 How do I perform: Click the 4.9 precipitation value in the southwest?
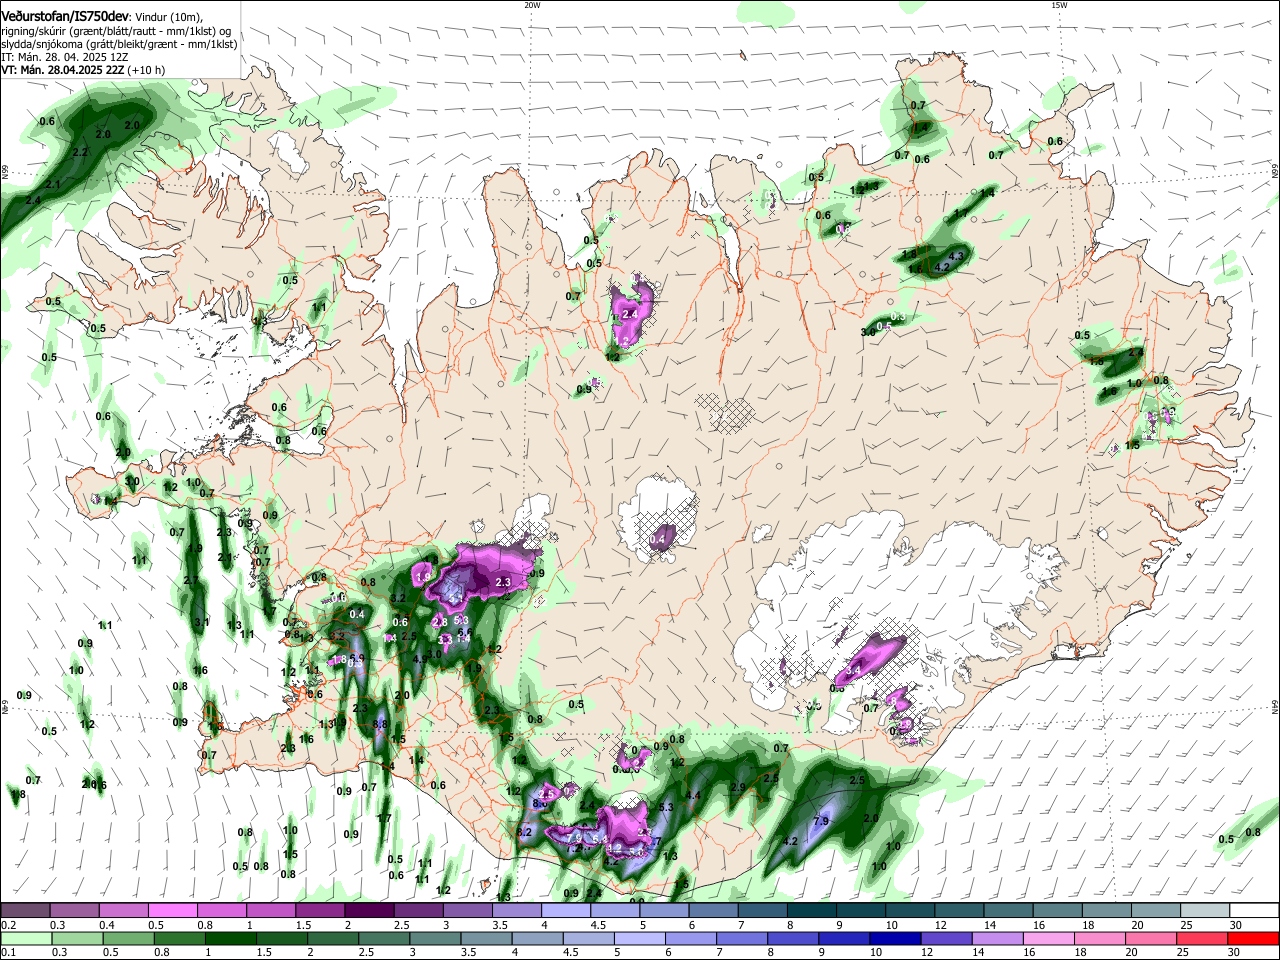coord(421,658)
